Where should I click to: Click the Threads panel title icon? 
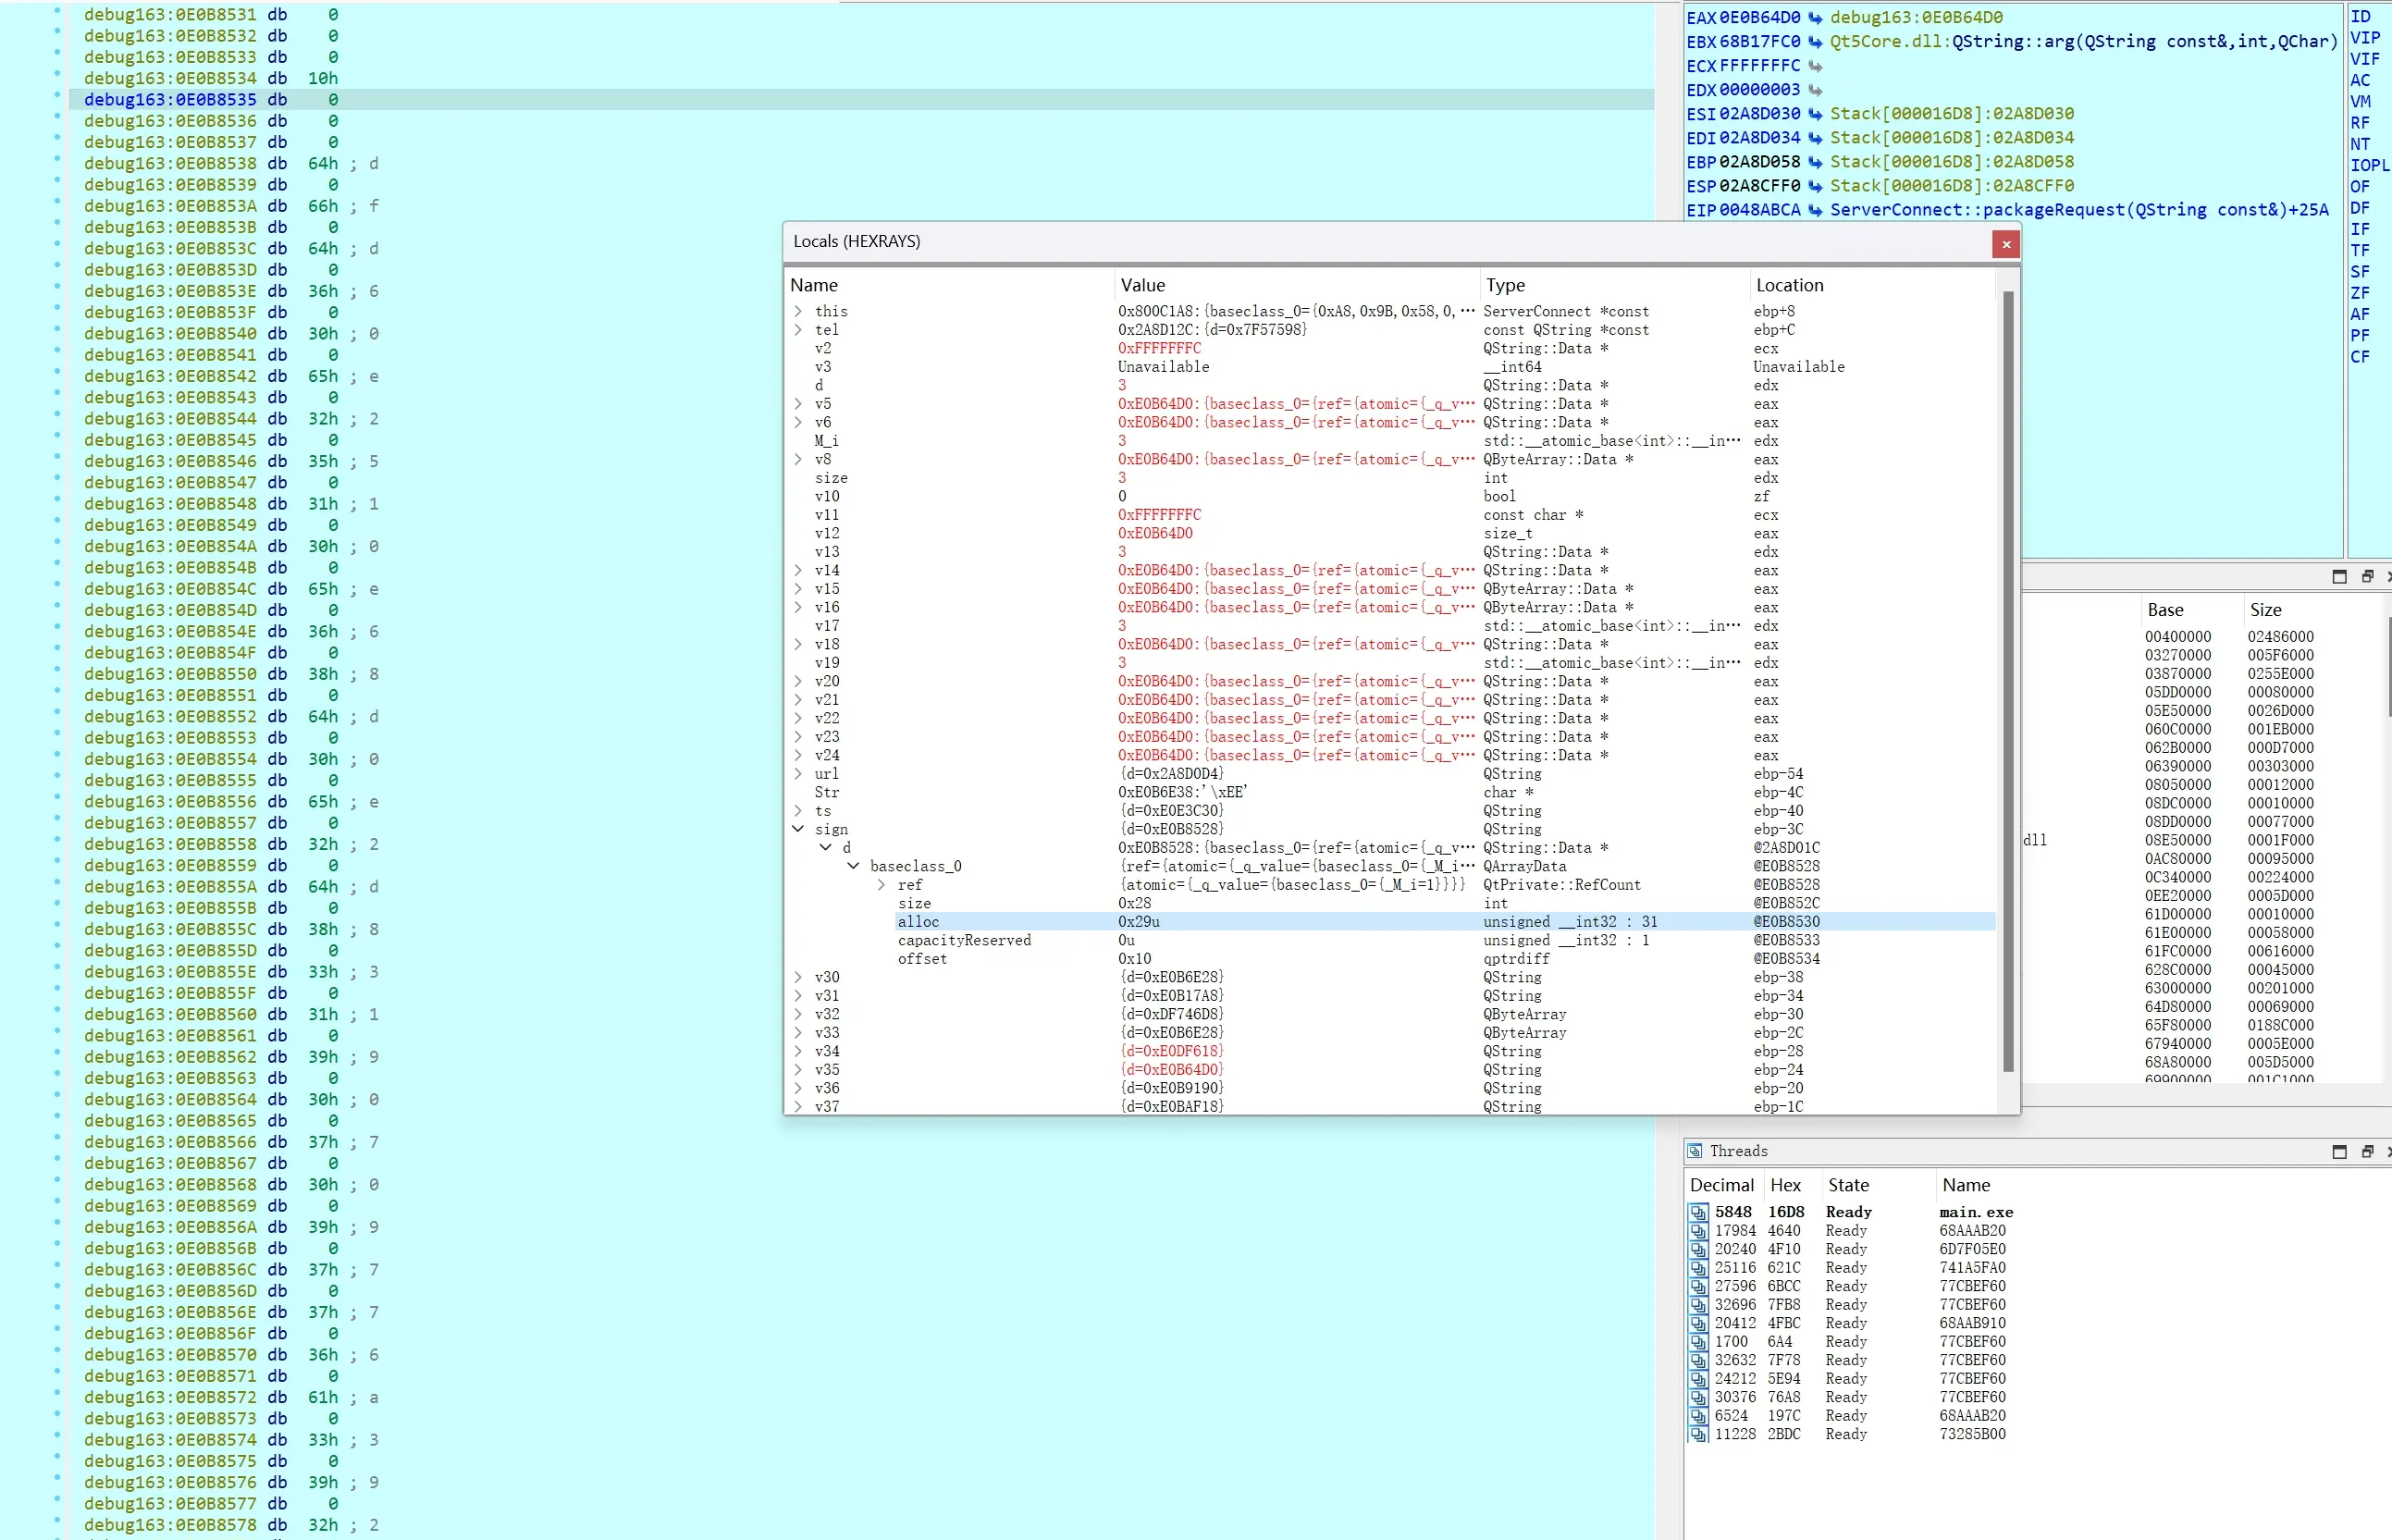pos(1695,1151)
